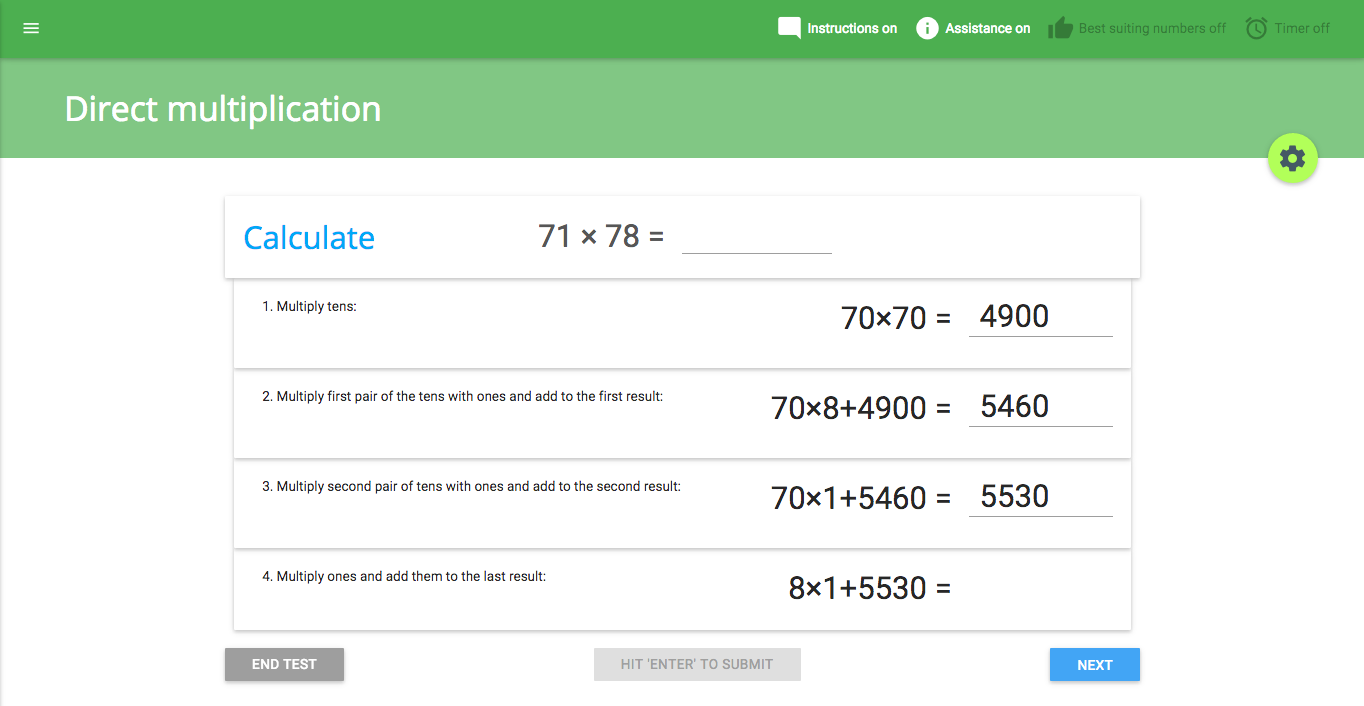Click the blue 'Calculate' label

click(309, 238)
